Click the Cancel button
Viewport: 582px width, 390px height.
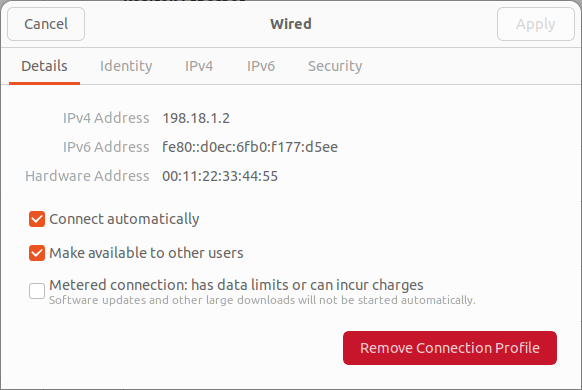(46, 24)
